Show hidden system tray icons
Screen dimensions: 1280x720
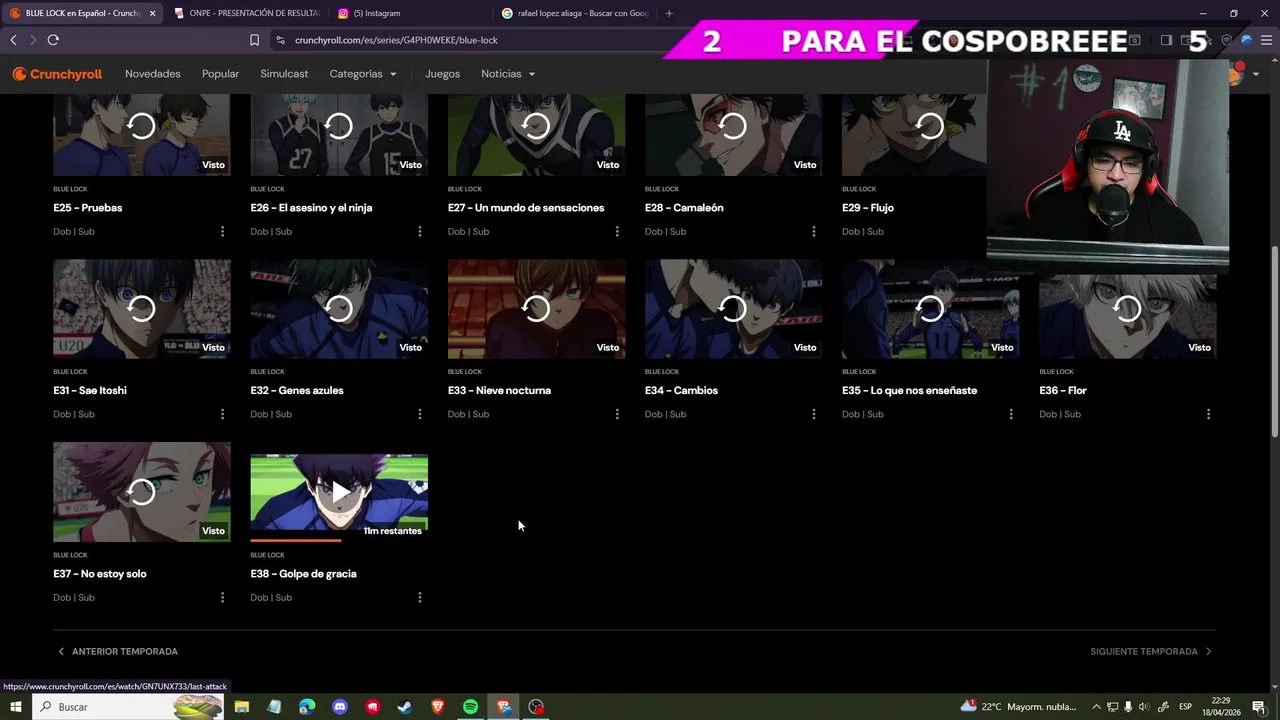[1096, 707]
